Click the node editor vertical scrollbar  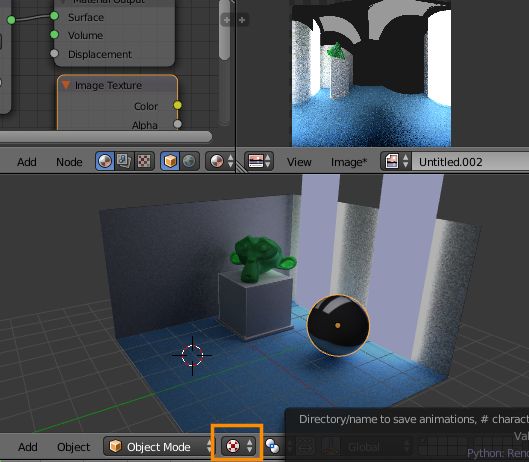[x=224, y=30]
